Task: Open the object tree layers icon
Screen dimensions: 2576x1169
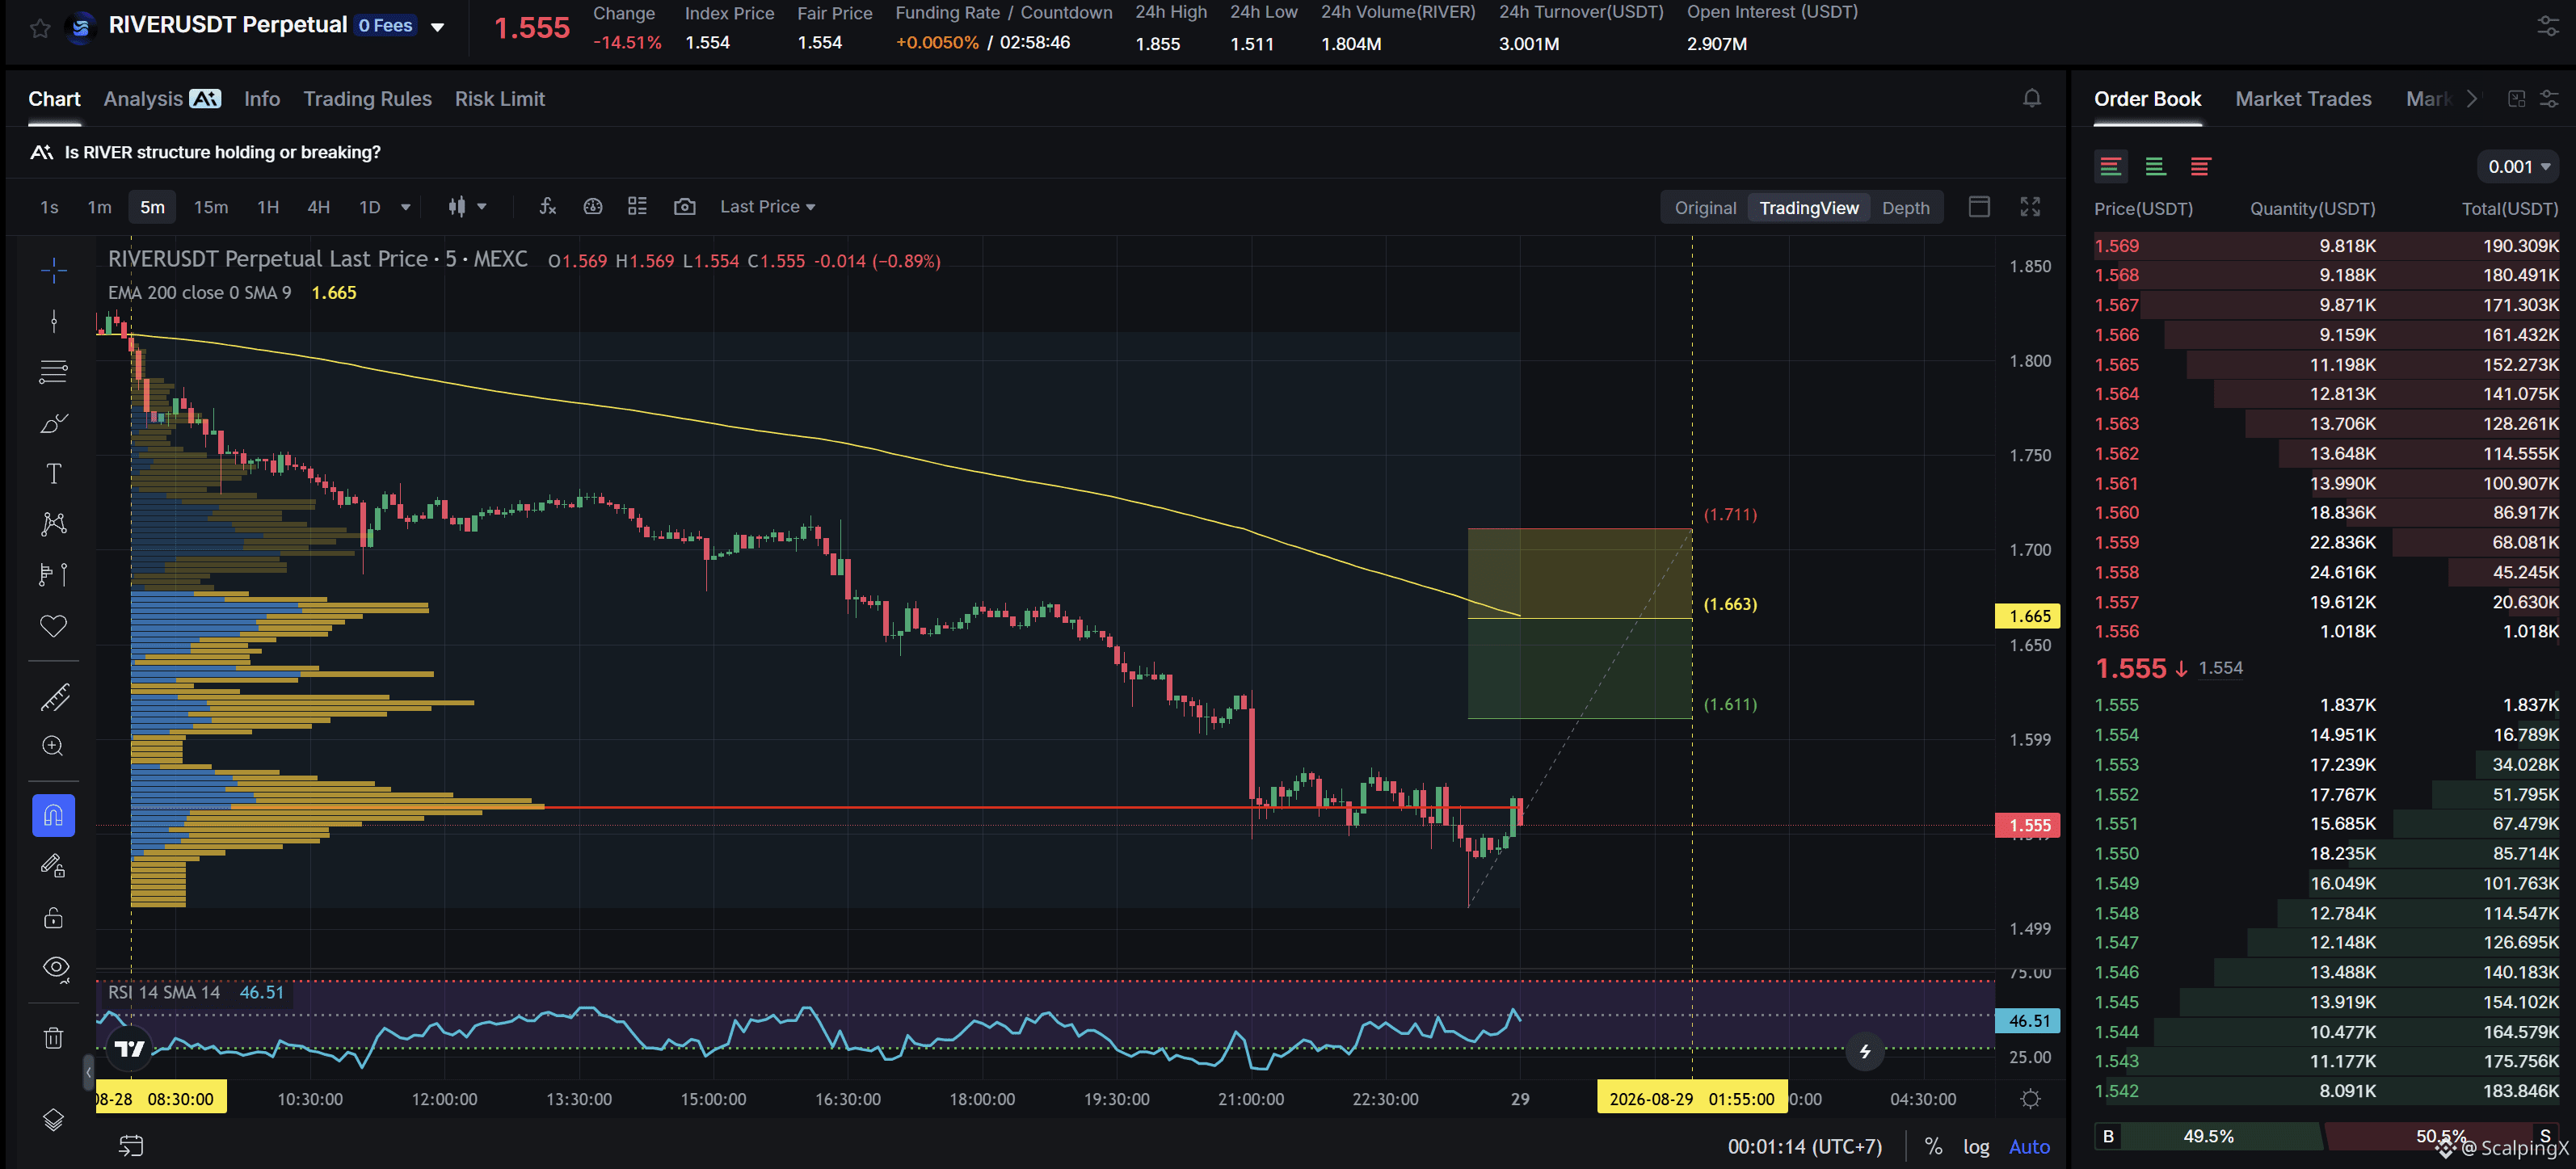Action: [x=54, y=1120]
